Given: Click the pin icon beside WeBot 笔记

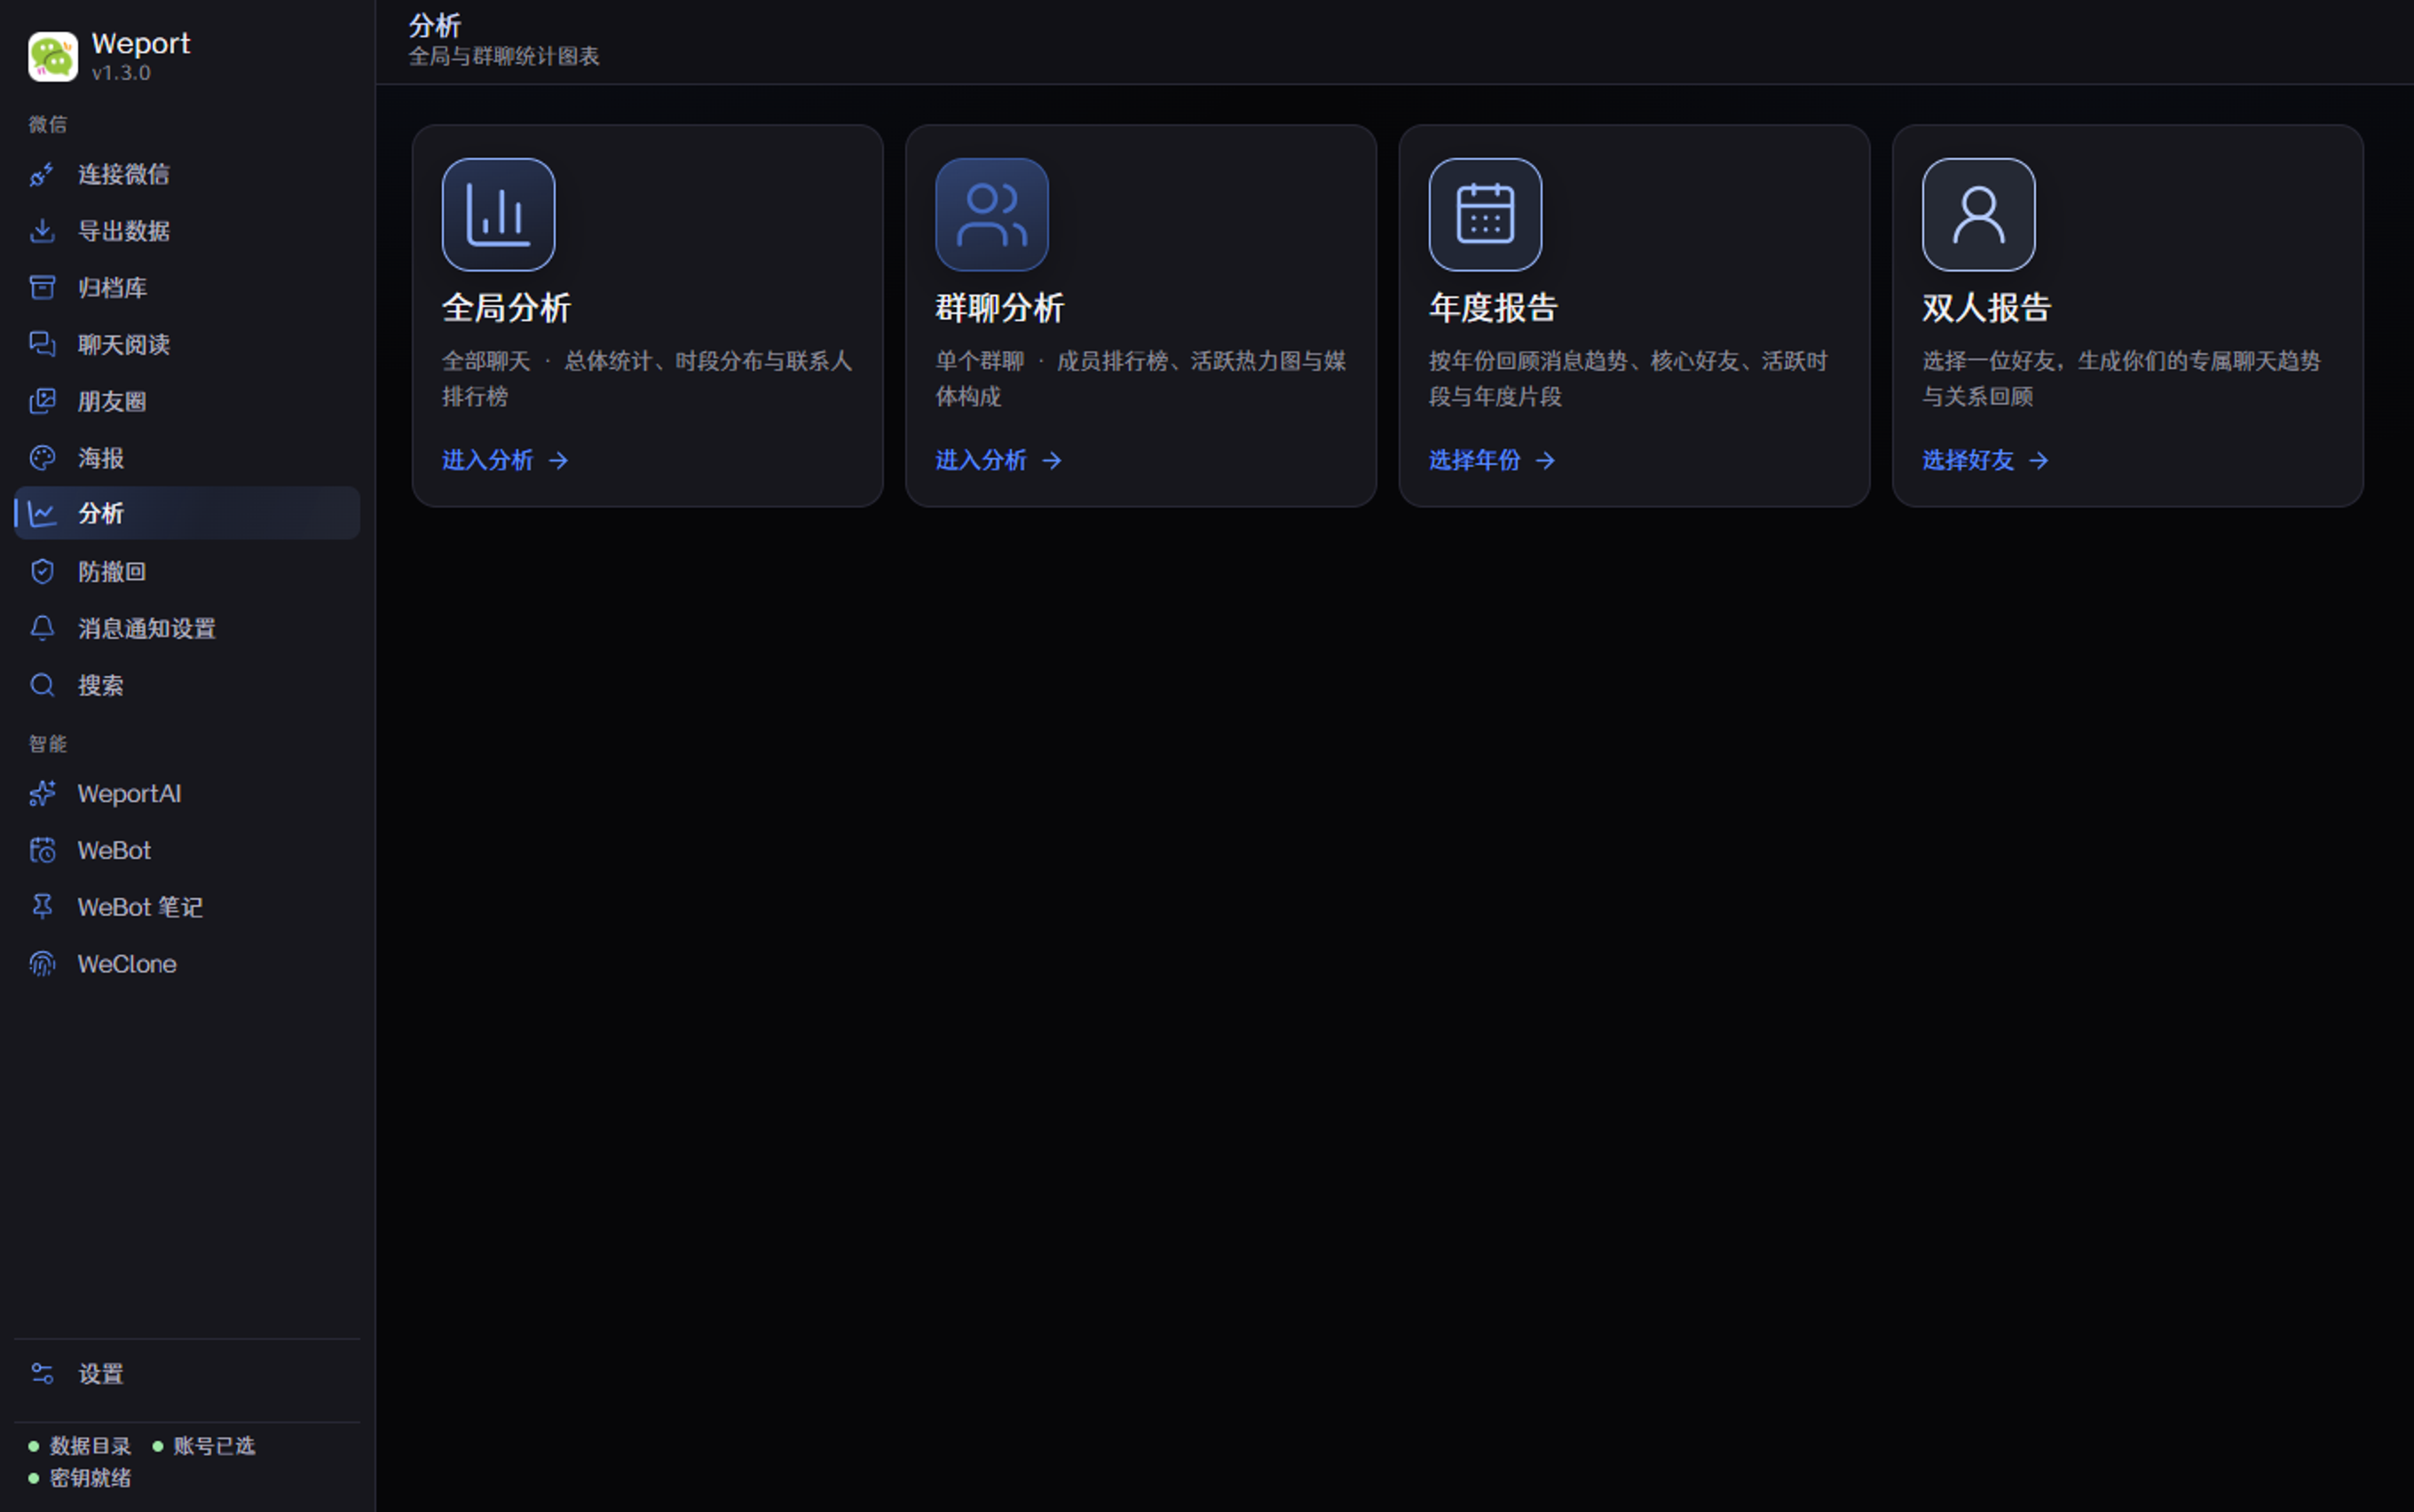Looking at the screenshot, I should [x=42, y=907].
